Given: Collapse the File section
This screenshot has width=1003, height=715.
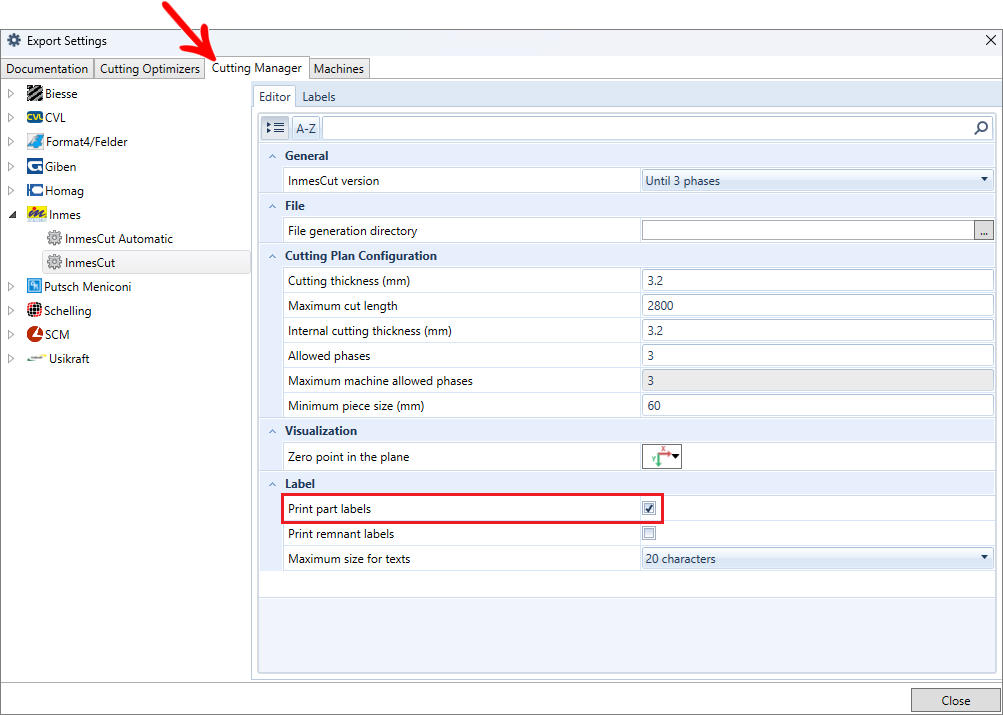Looking at the screenshot, I should (x=272, y=206).
